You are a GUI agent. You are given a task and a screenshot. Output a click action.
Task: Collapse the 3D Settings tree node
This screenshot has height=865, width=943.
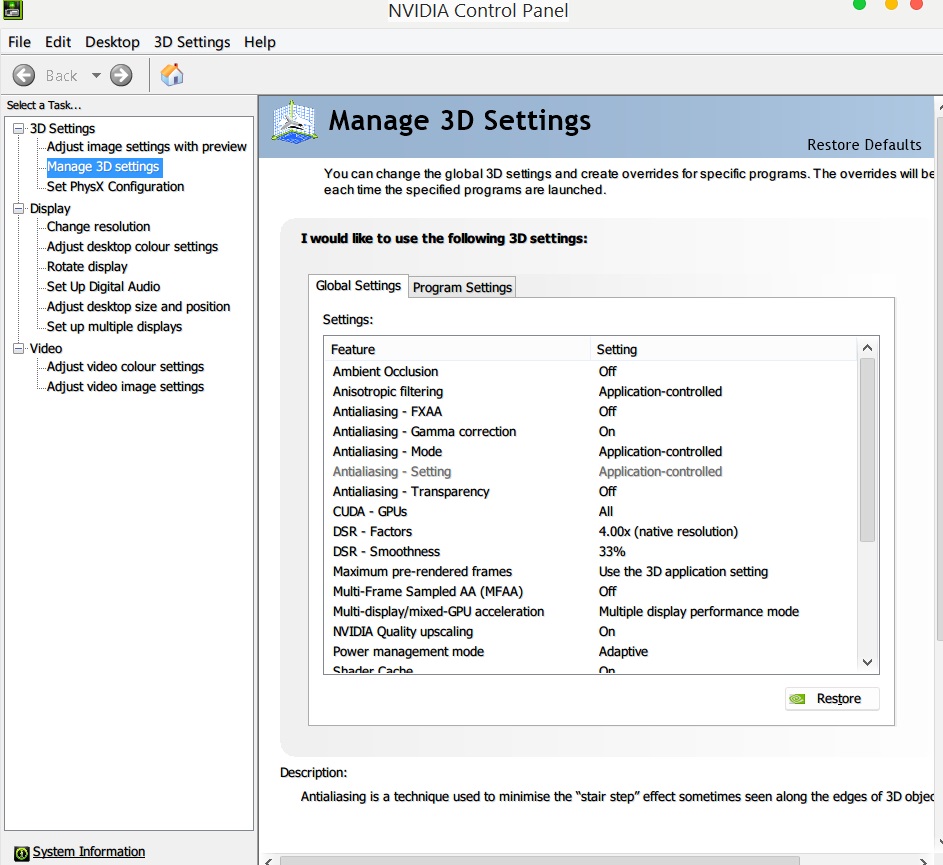[x=19, y=128]
